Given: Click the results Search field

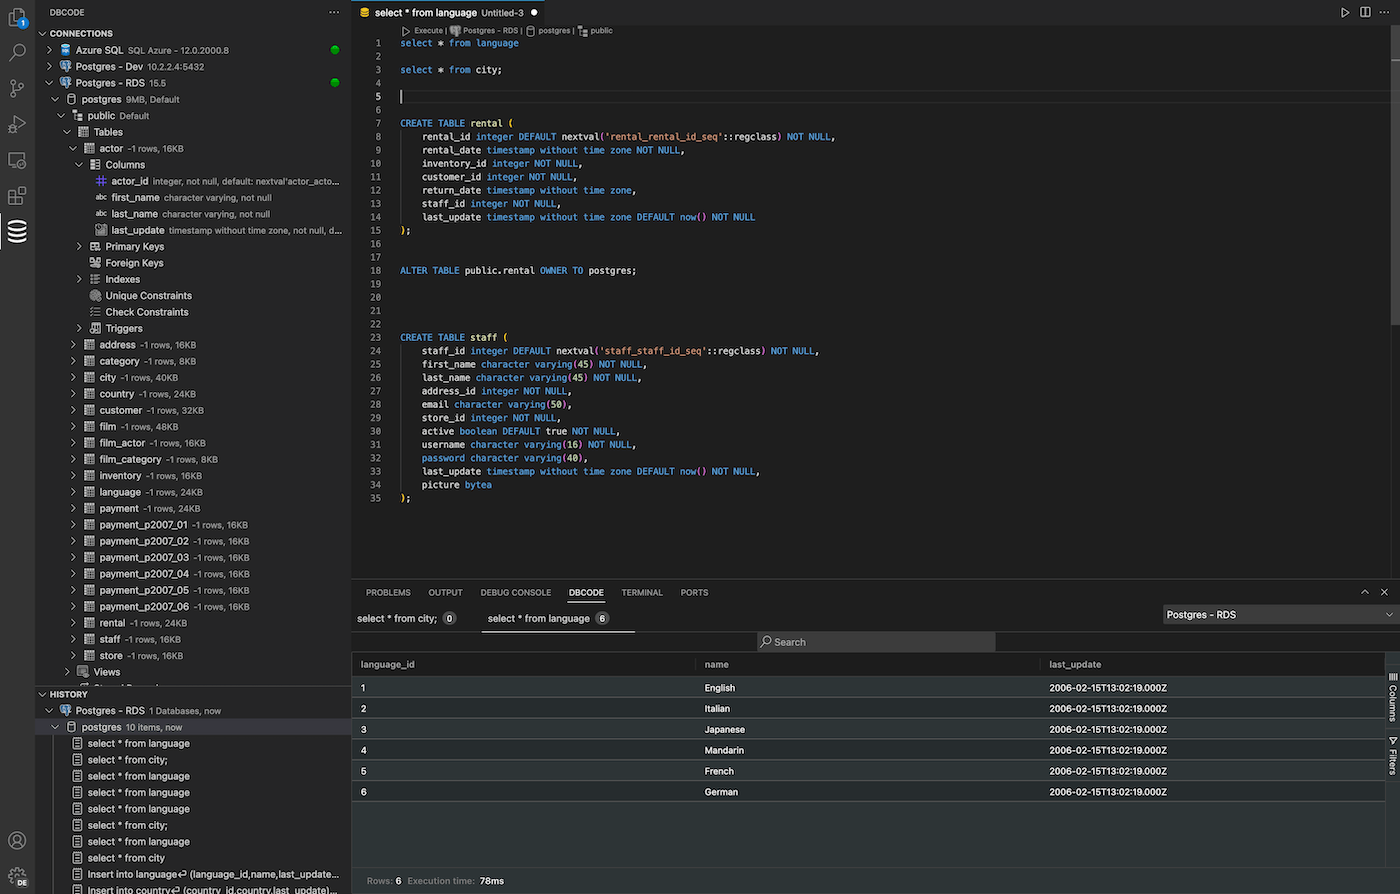Looking at the screenshot, I should (875, 642).
